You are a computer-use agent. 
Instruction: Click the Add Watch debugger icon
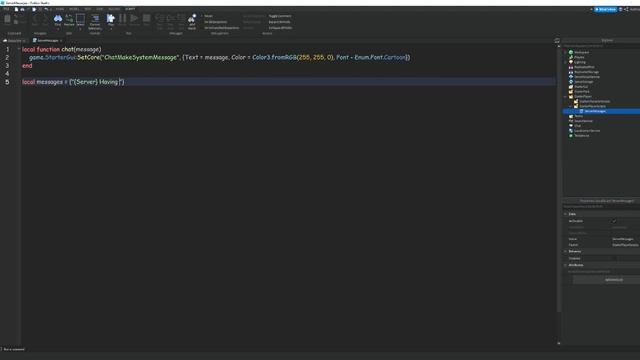pyautogui.click(x=192, y=21)
